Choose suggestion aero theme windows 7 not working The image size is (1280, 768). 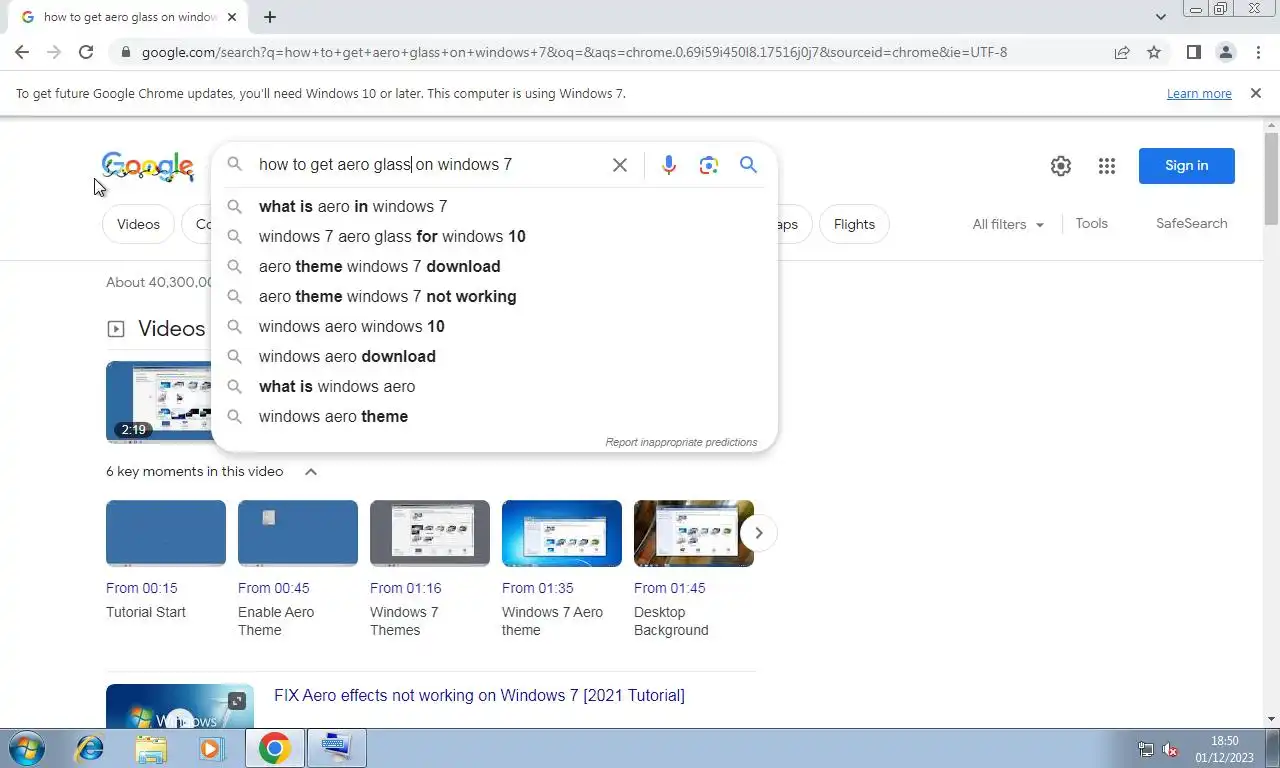494,296
